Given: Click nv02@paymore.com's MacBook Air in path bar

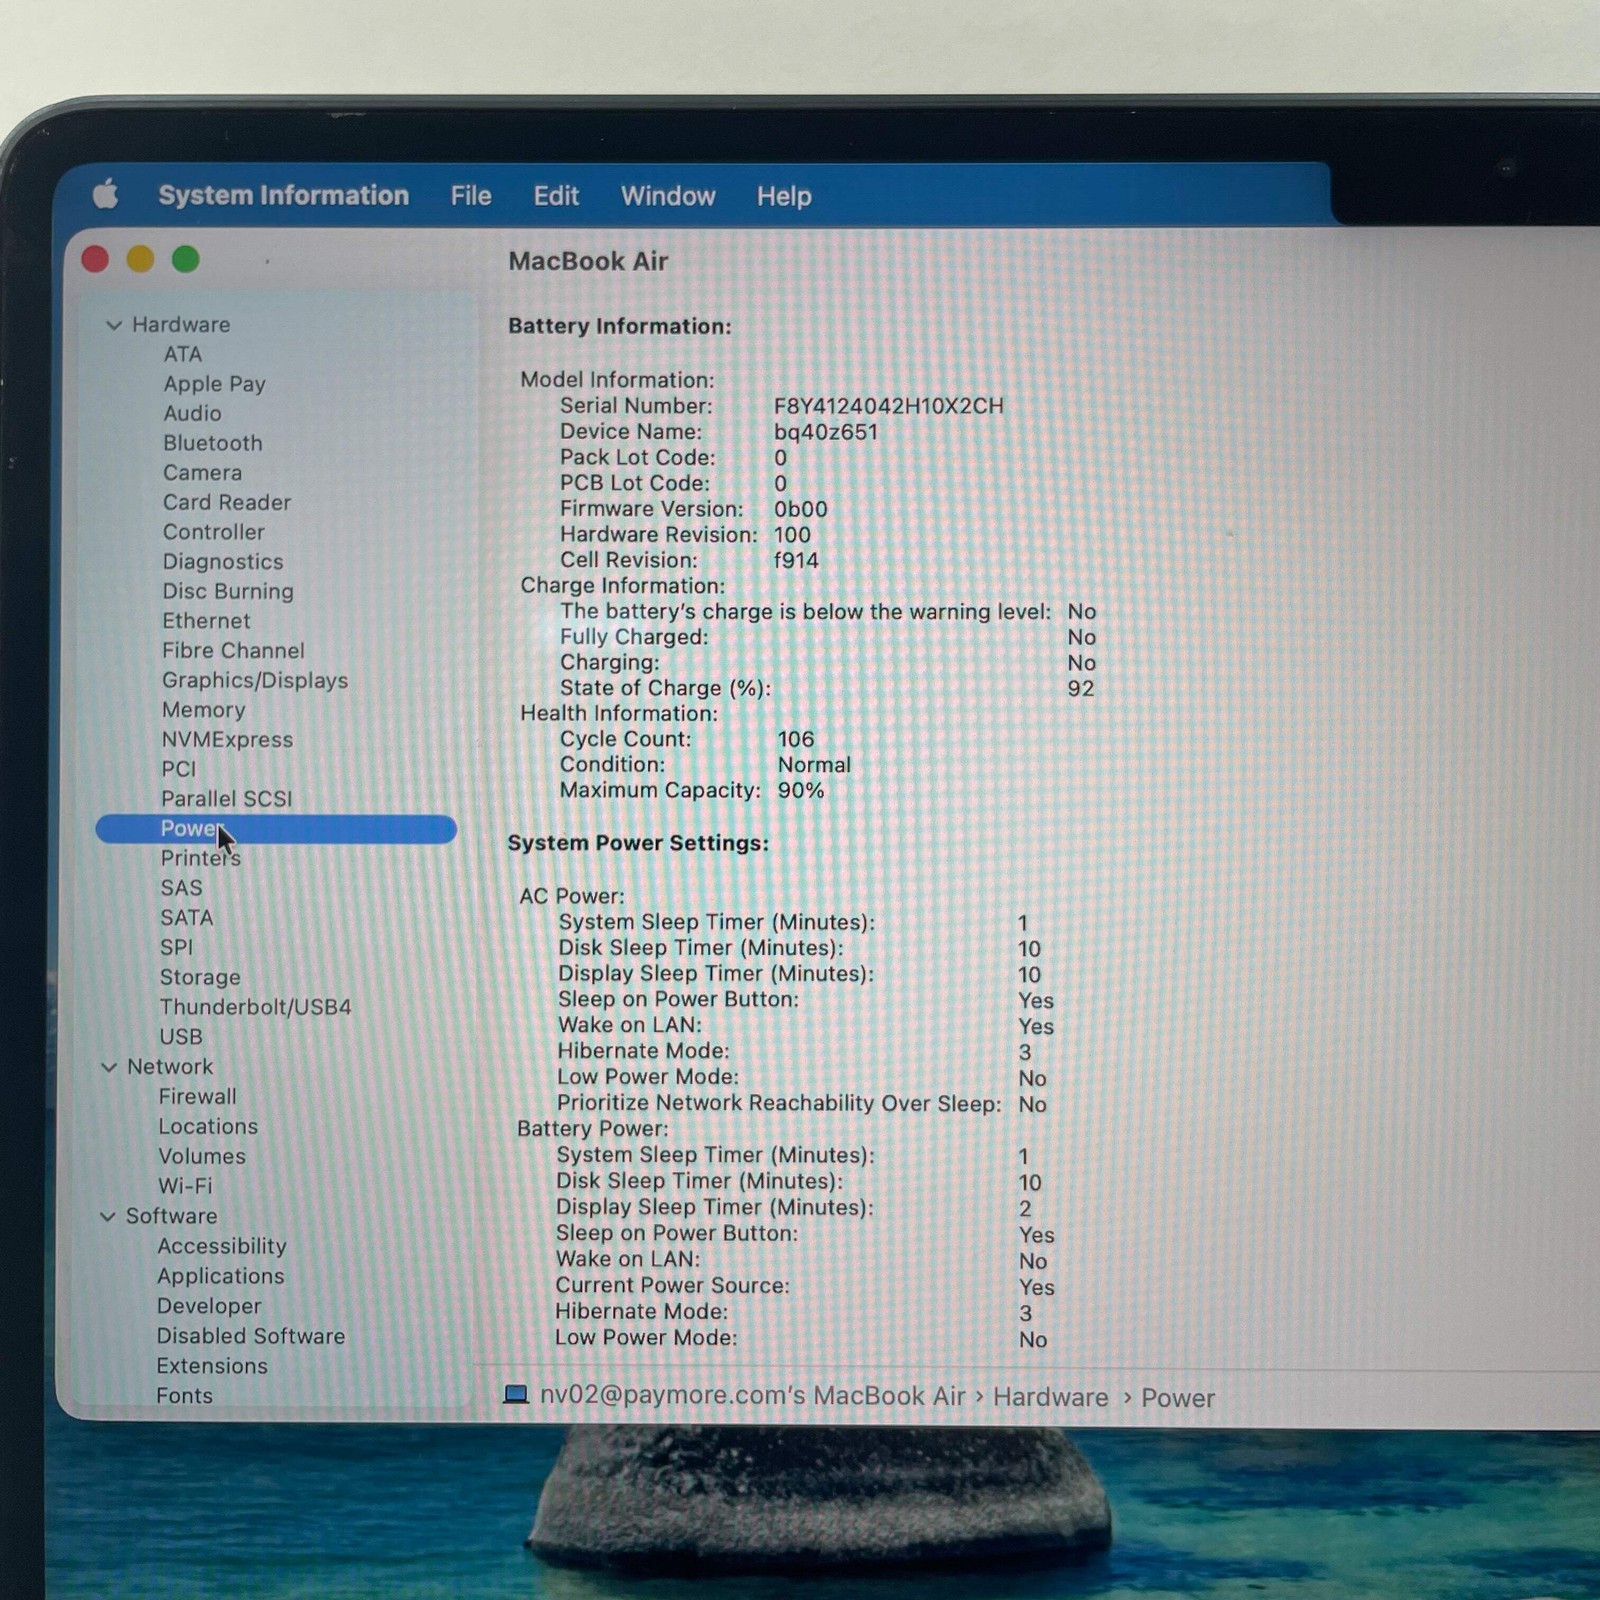Looking at the screenshot, I should click(752, 1395).
